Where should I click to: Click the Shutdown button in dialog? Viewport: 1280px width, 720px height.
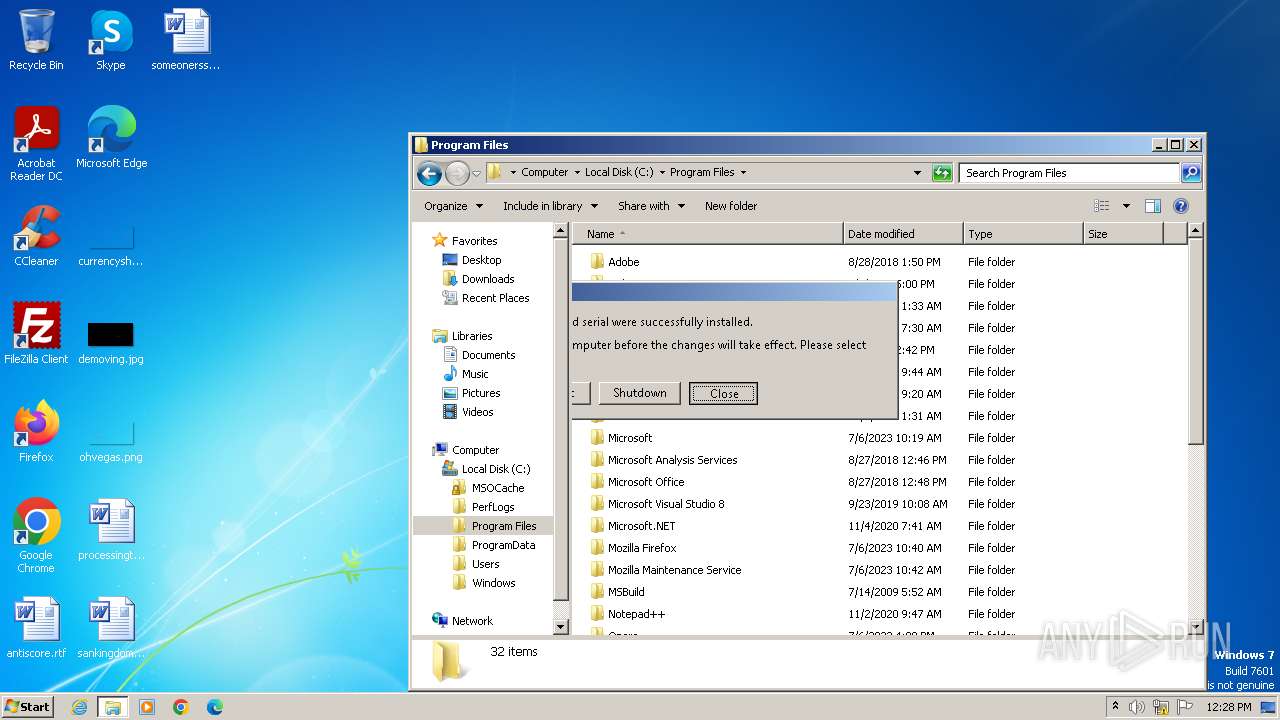640,393
